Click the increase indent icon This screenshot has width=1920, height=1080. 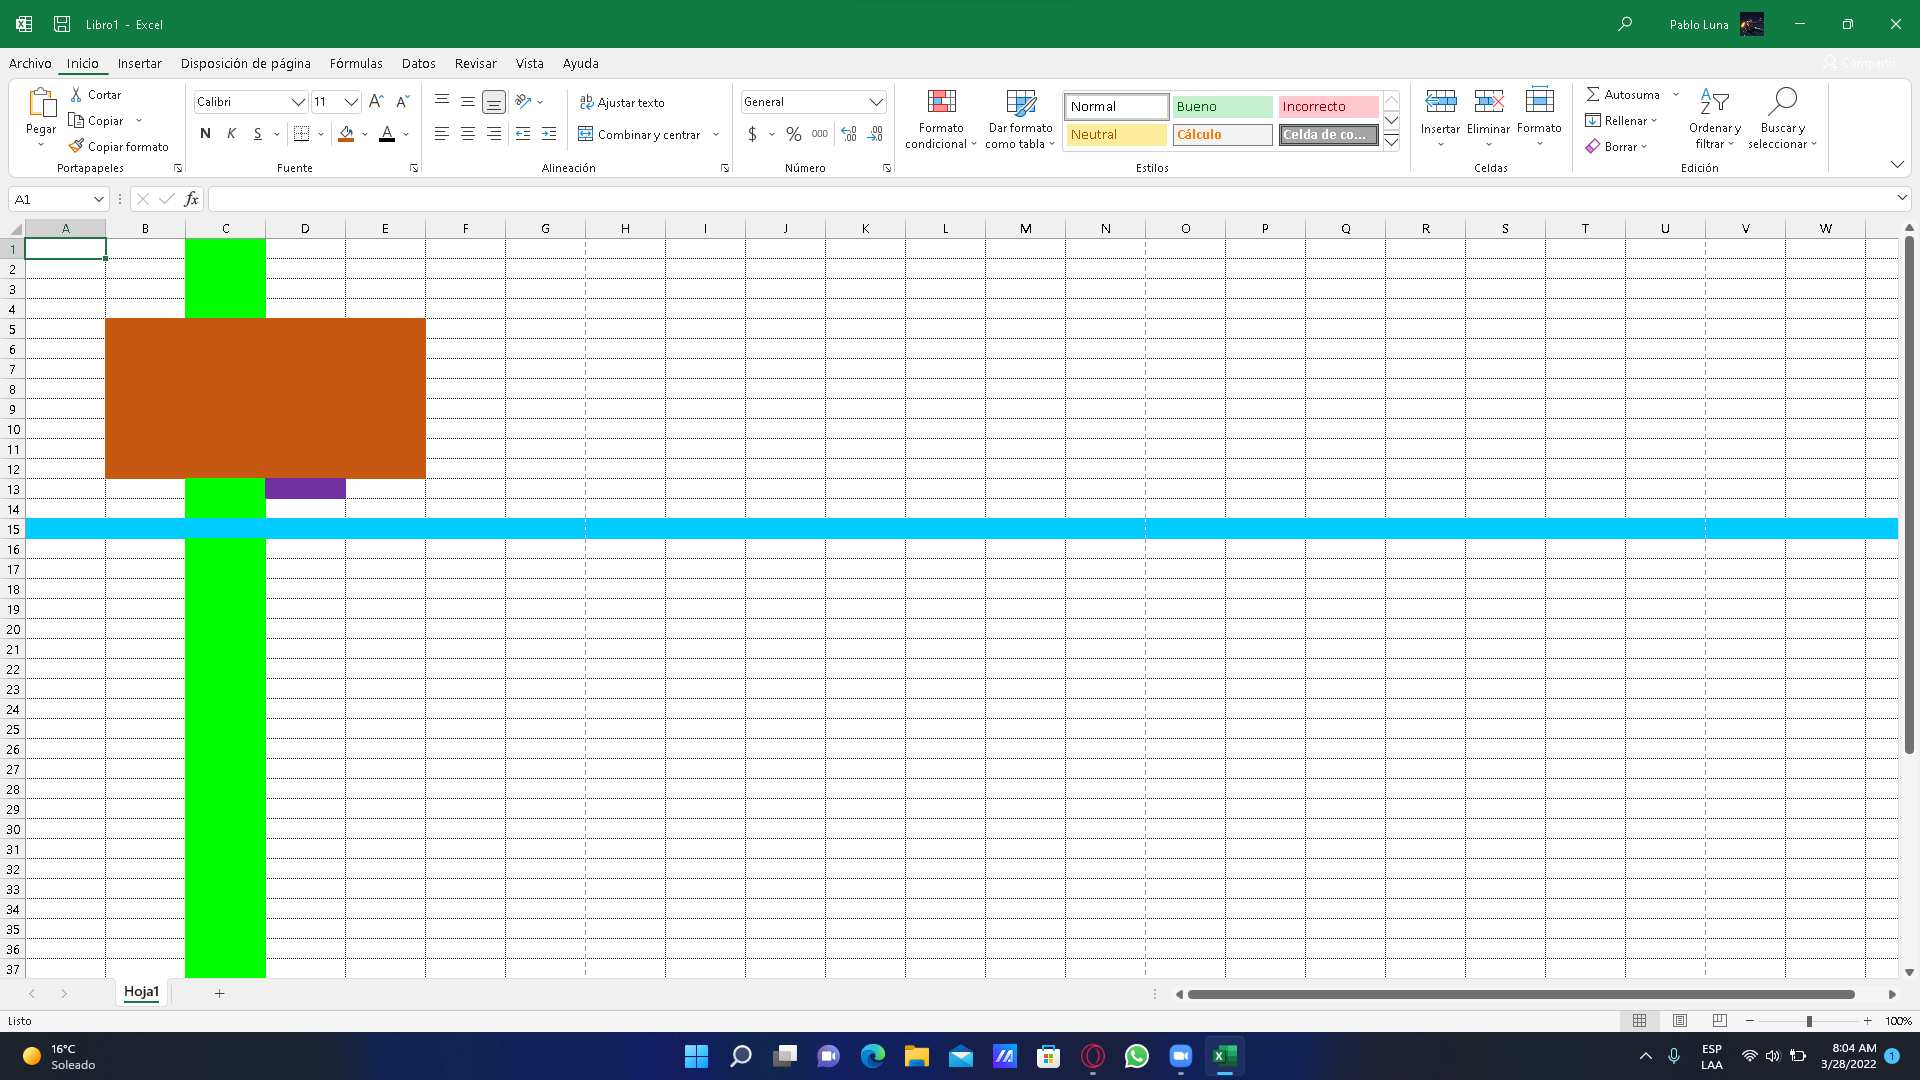(x=549, y=133)
